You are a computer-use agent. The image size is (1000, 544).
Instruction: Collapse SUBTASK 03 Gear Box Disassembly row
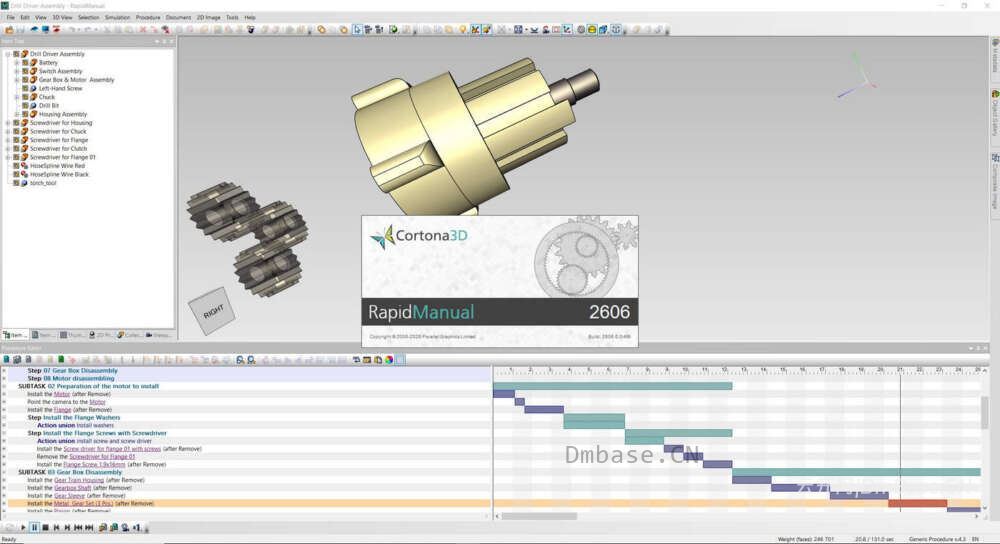point(4,472)
